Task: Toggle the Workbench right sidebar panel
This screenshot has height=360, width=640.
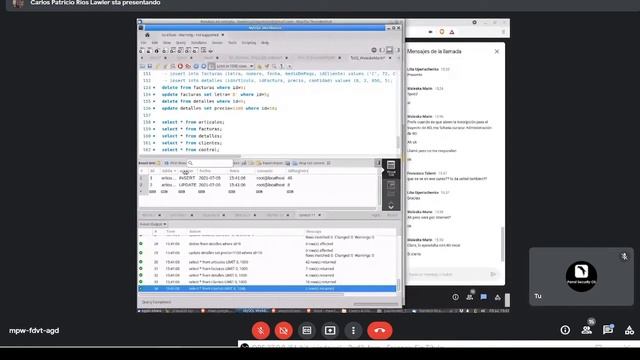Action: coord(398,50)
